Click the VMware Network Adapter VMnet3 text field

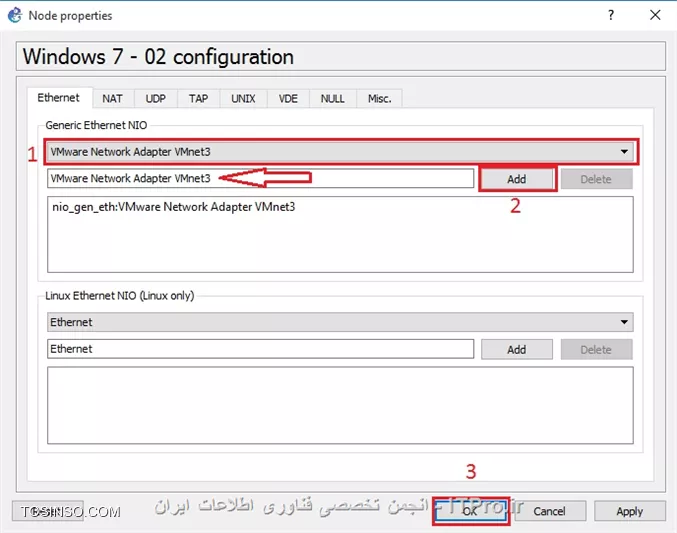(x=260, y=178)
